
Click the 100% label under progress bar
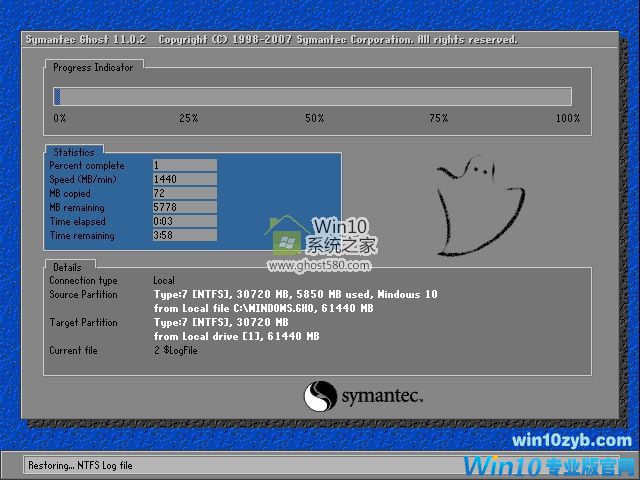tap(567, 118)
